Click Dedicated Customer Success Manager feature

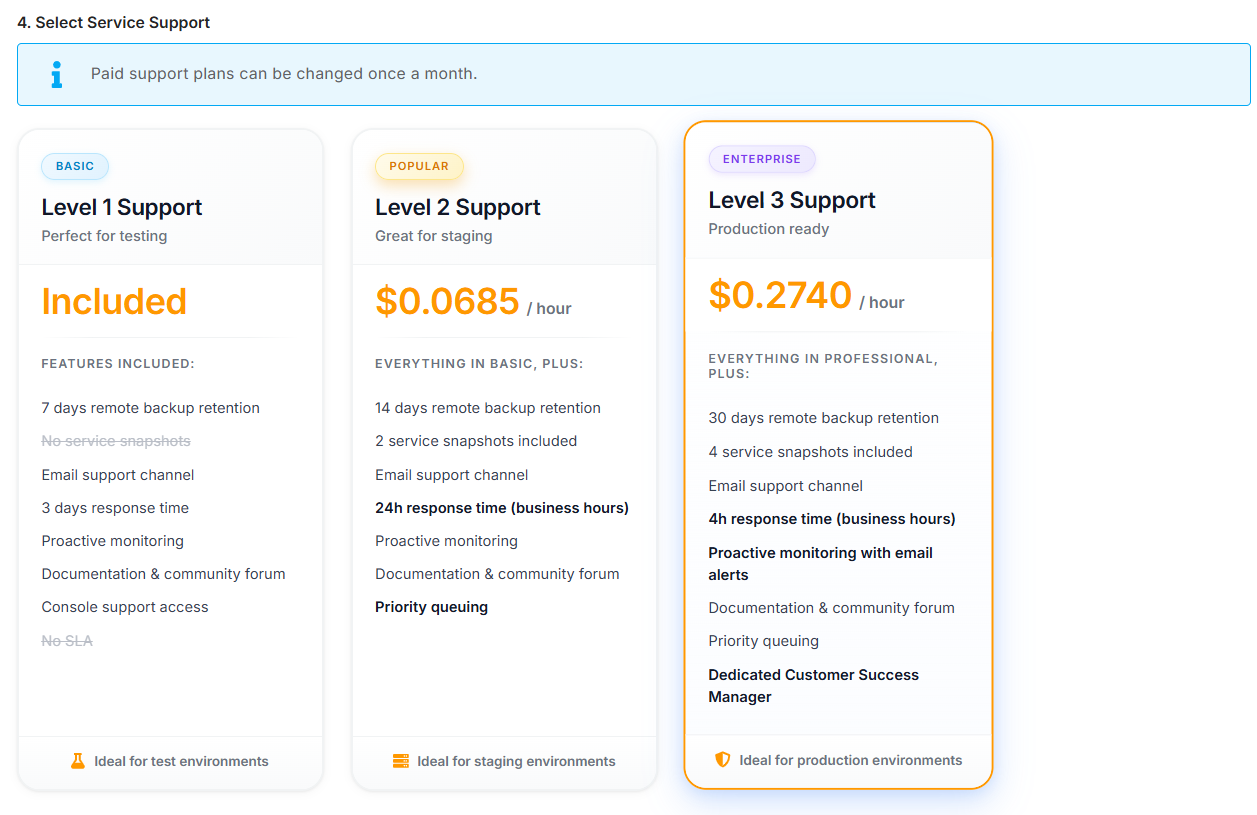point(813,686)
